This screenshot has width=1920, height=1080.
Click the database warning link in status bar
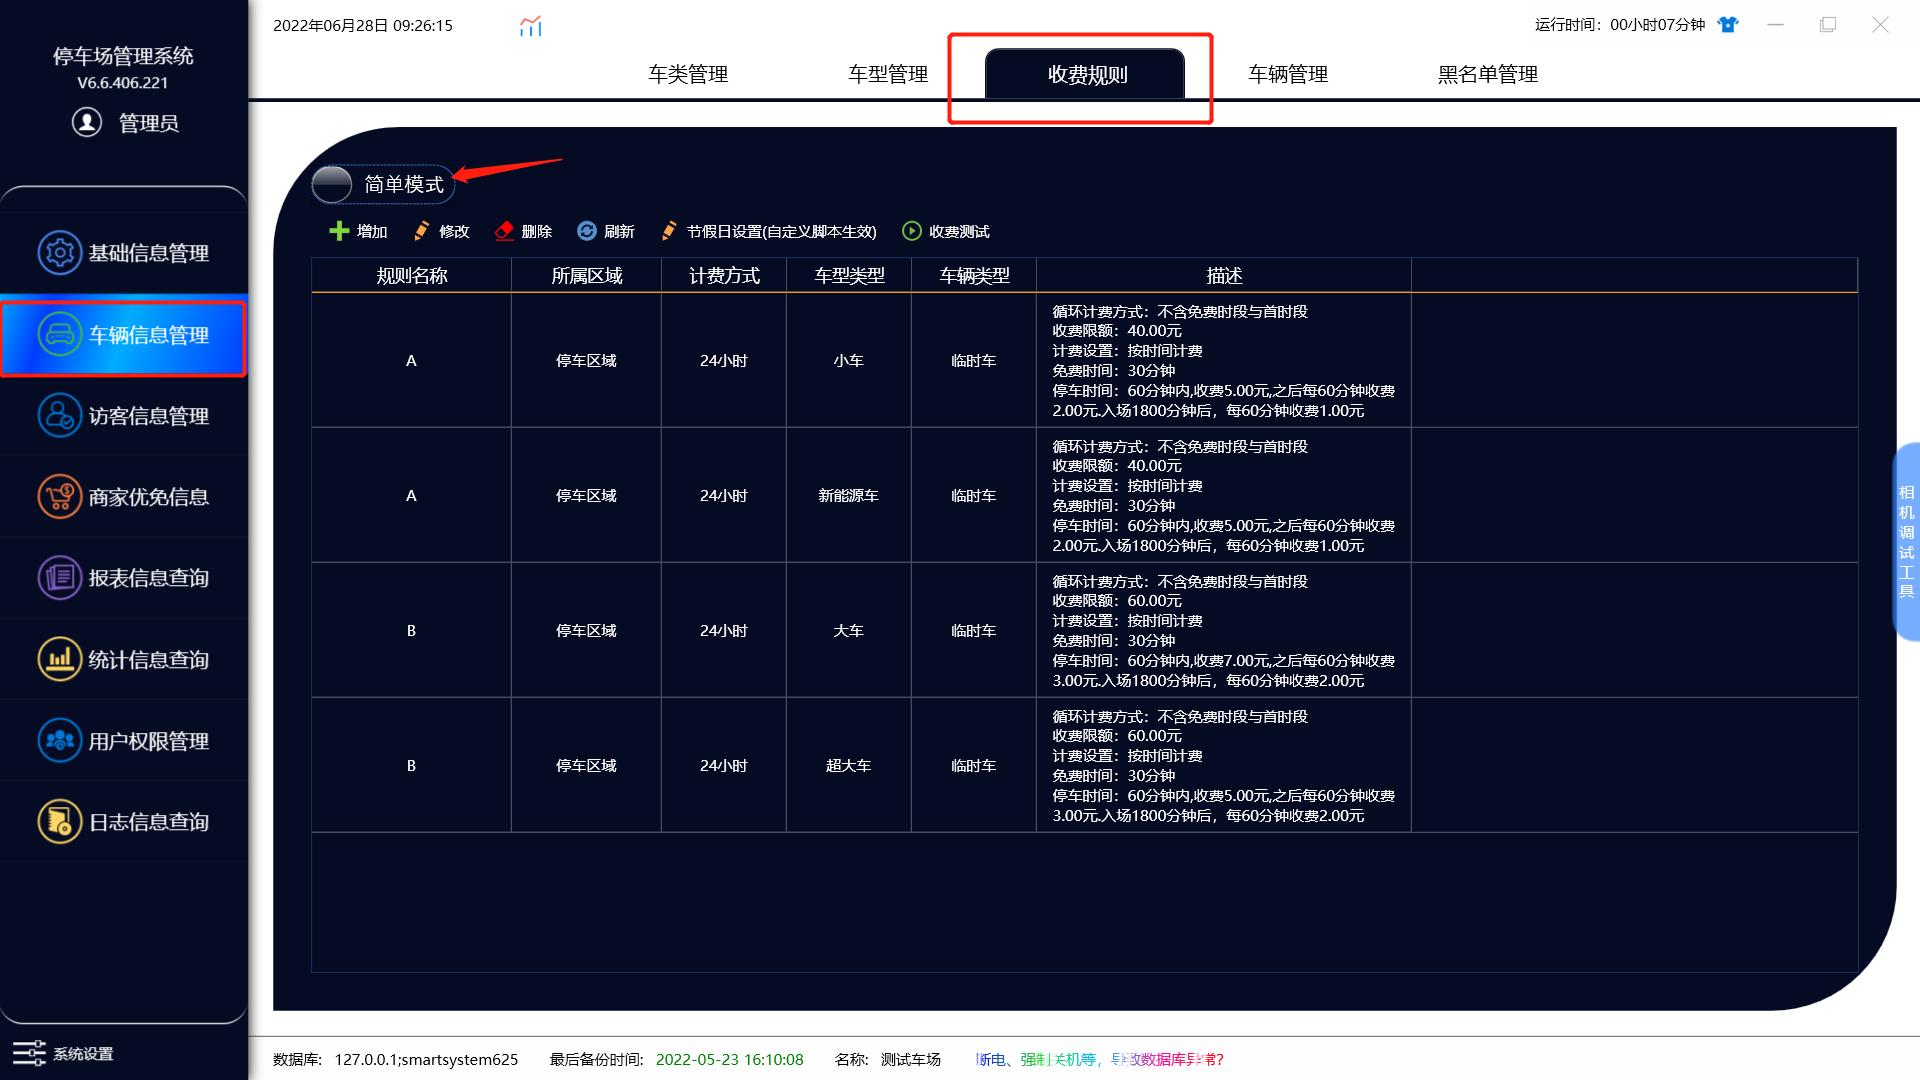click(1099, 1059)
